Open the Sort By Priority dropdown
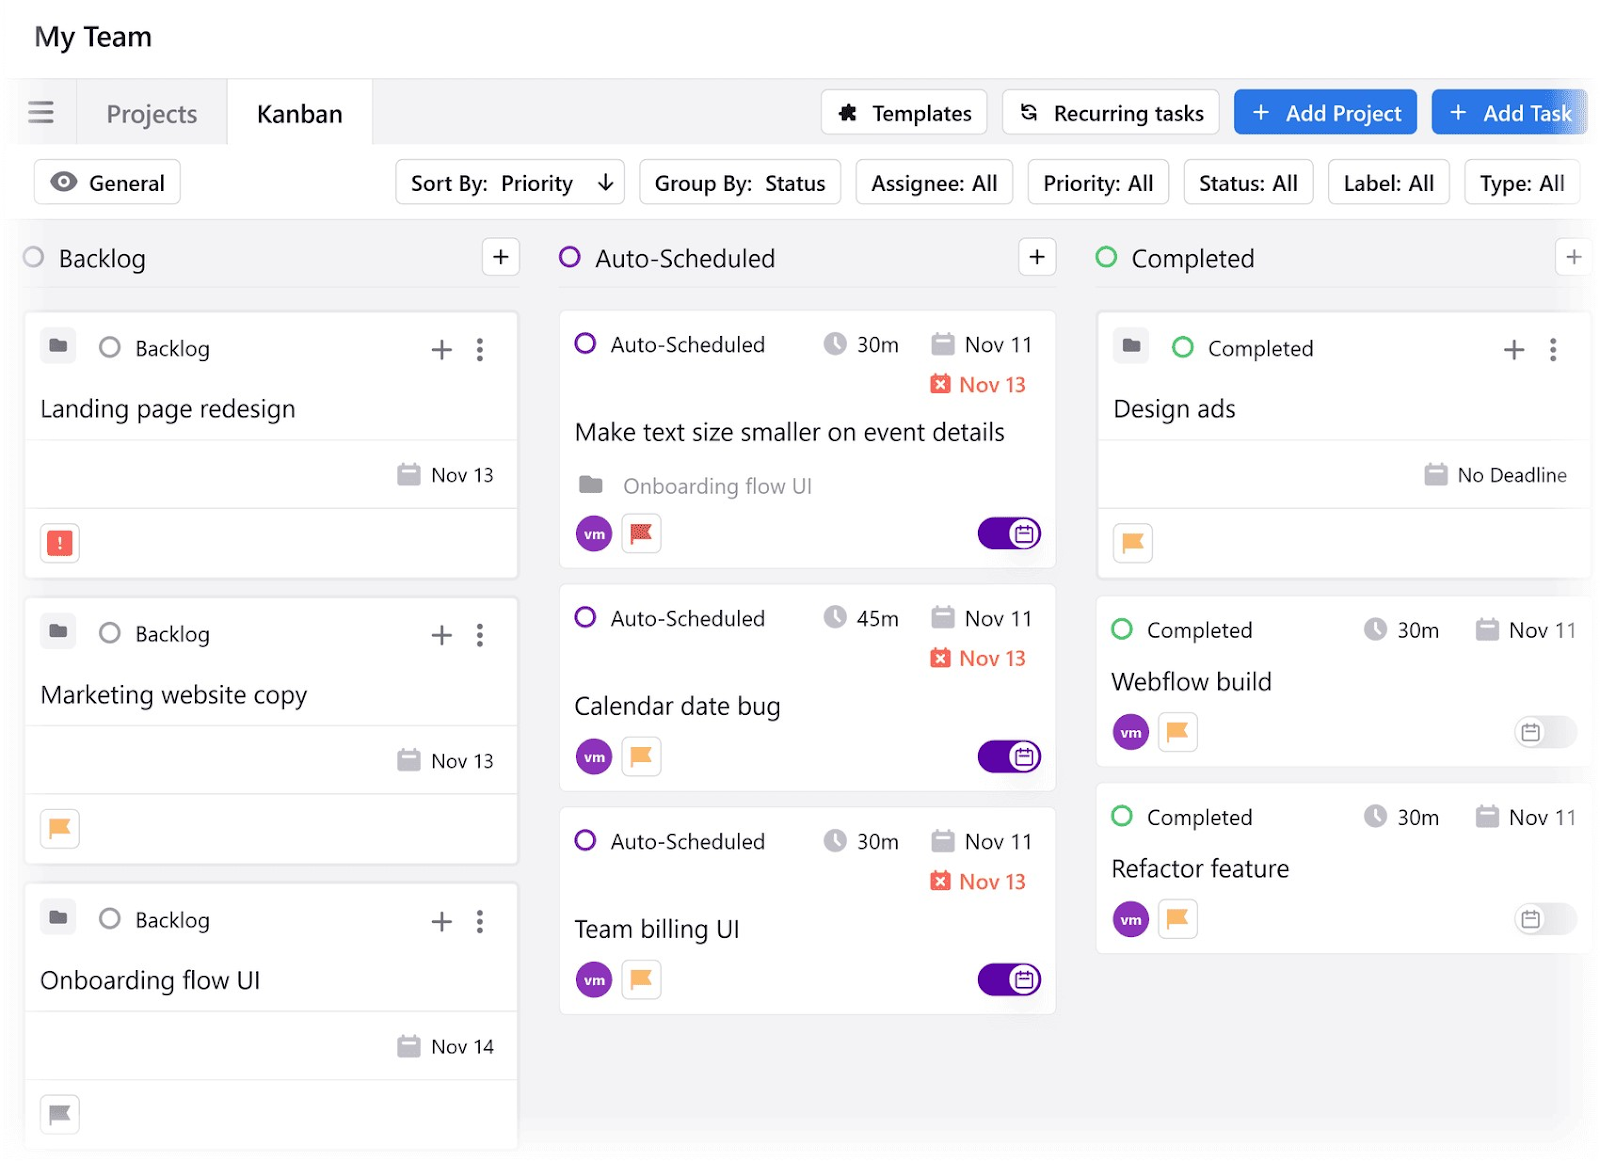1600x1161 pixels. (x=510, y=182)
